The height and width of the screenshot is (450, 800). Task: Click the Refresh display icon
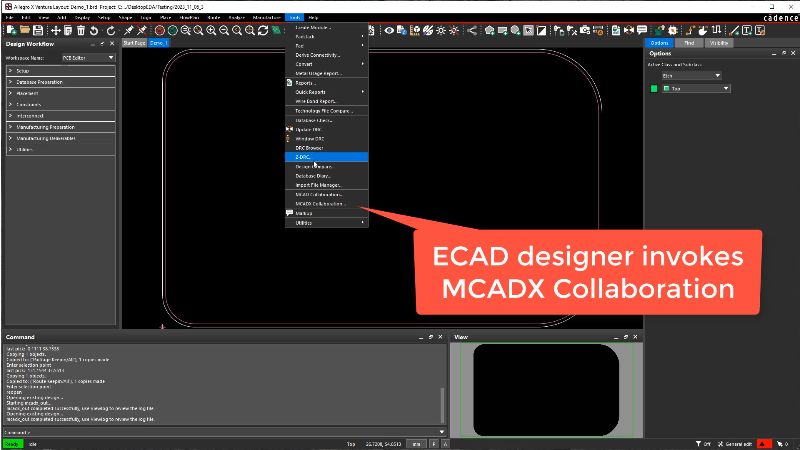(264, 31)
